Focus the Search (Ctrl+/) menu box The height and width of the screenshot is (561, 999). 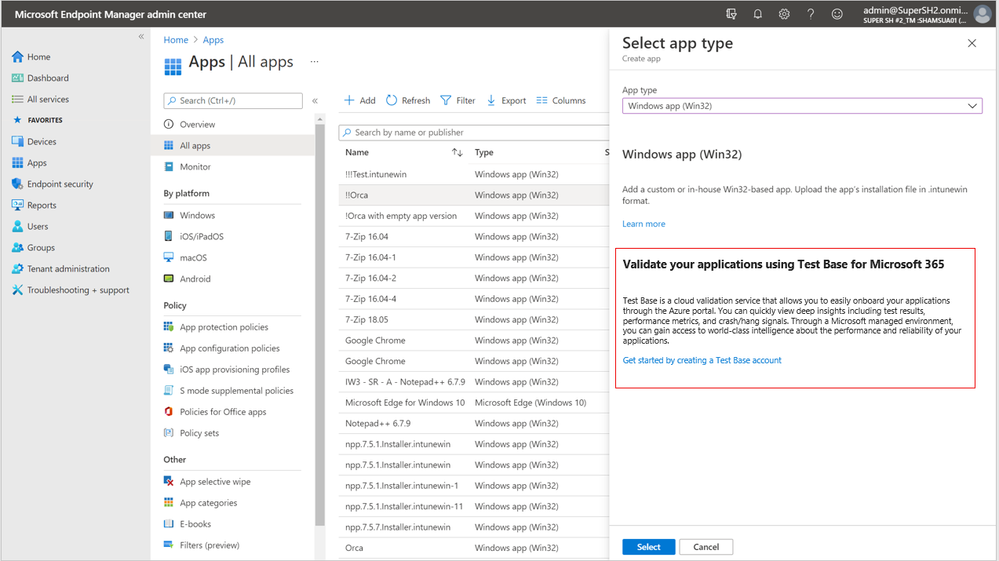233,101
